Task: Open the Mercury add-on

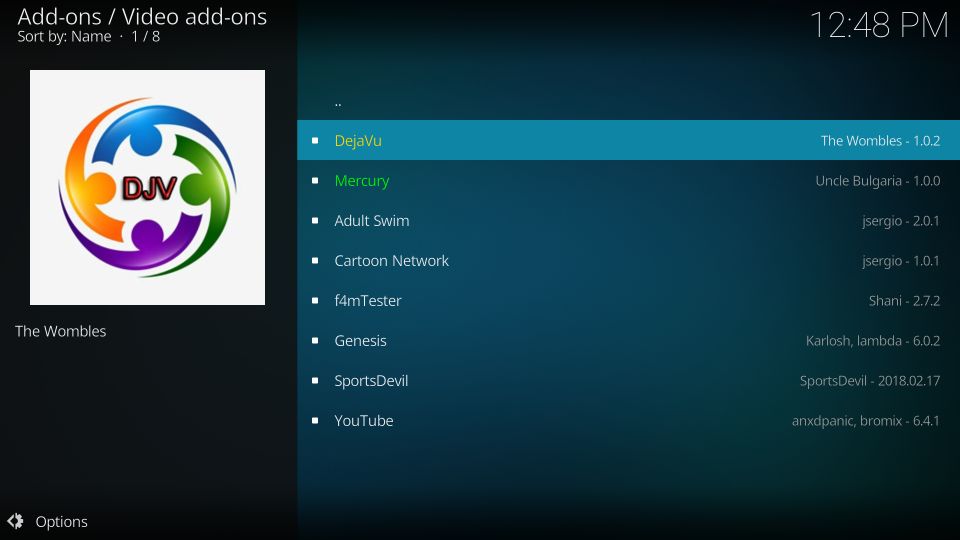Action: pos(628,181)
